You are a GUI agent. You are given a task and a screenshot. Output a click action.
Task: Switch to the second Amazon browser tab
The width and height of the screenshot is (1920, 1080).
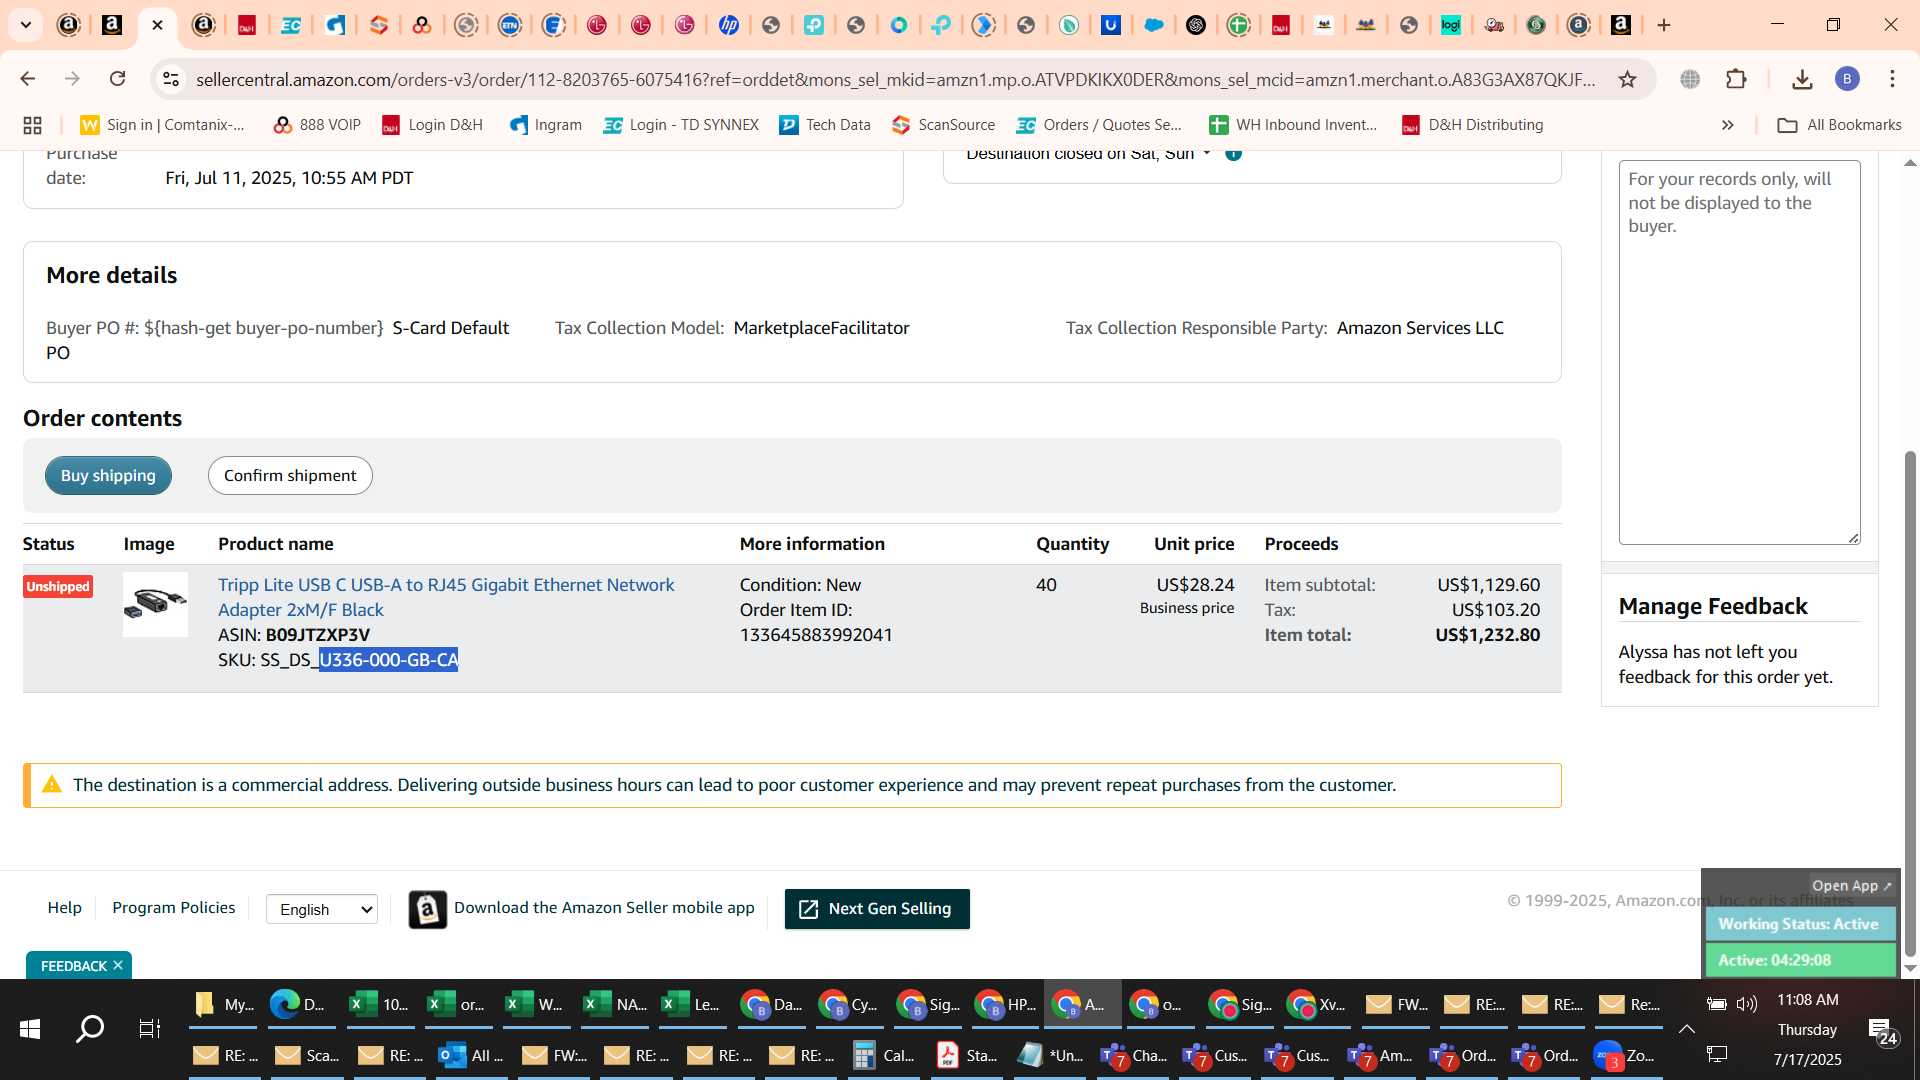point(112,25)
